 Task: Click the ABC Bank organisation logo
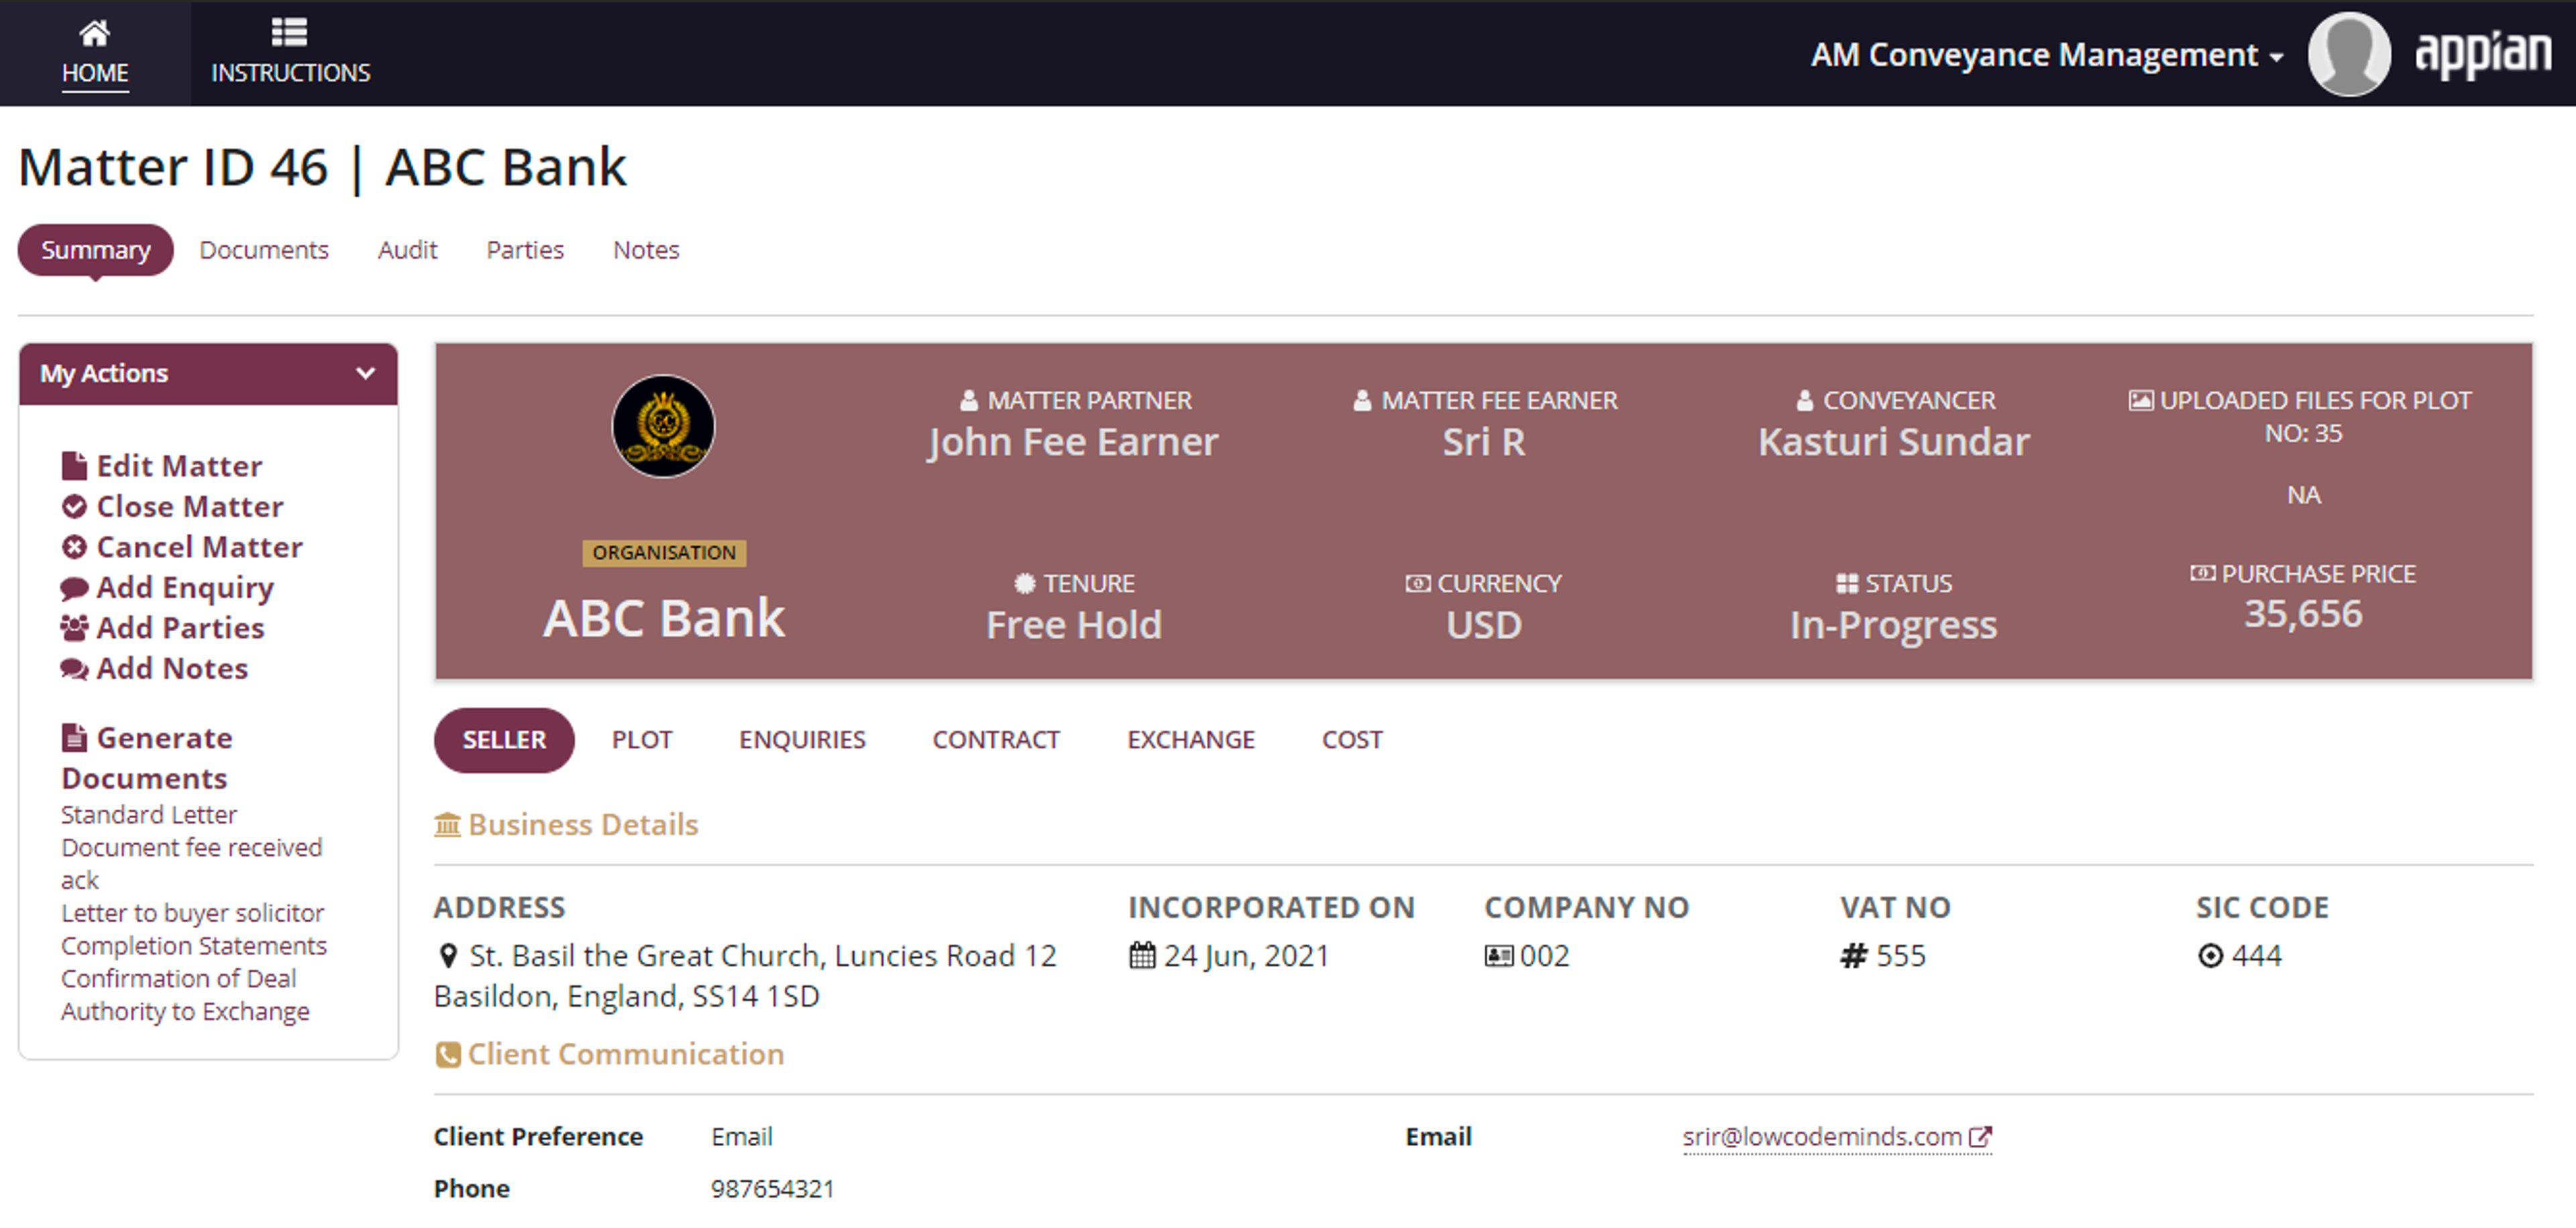(x=663, y=426)
